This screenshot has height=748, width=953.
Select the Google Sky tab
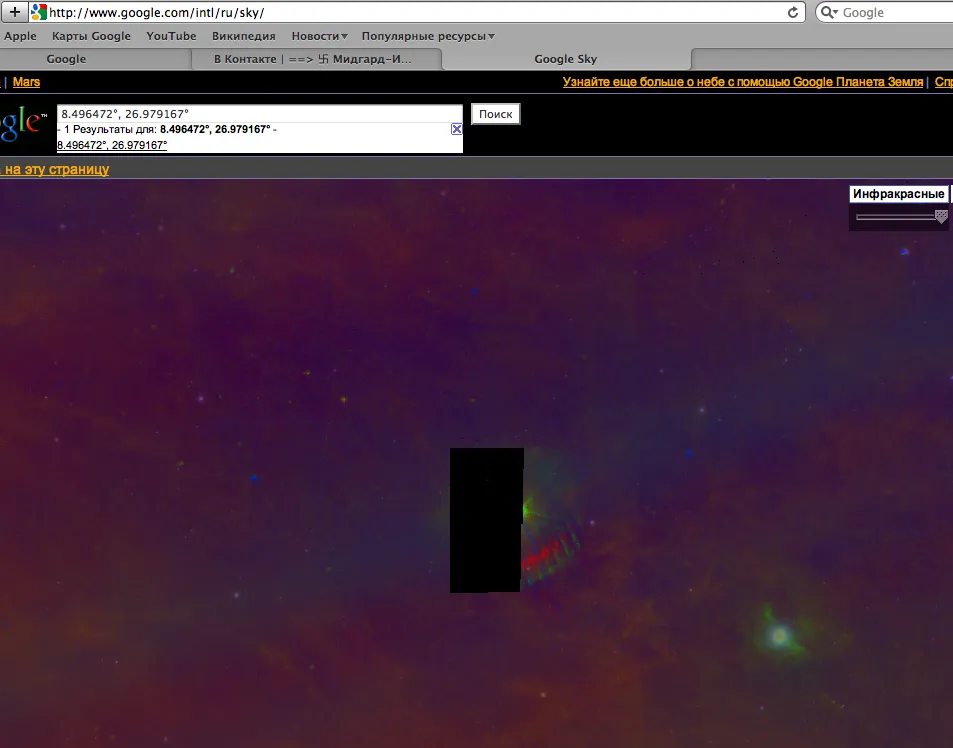565,59
